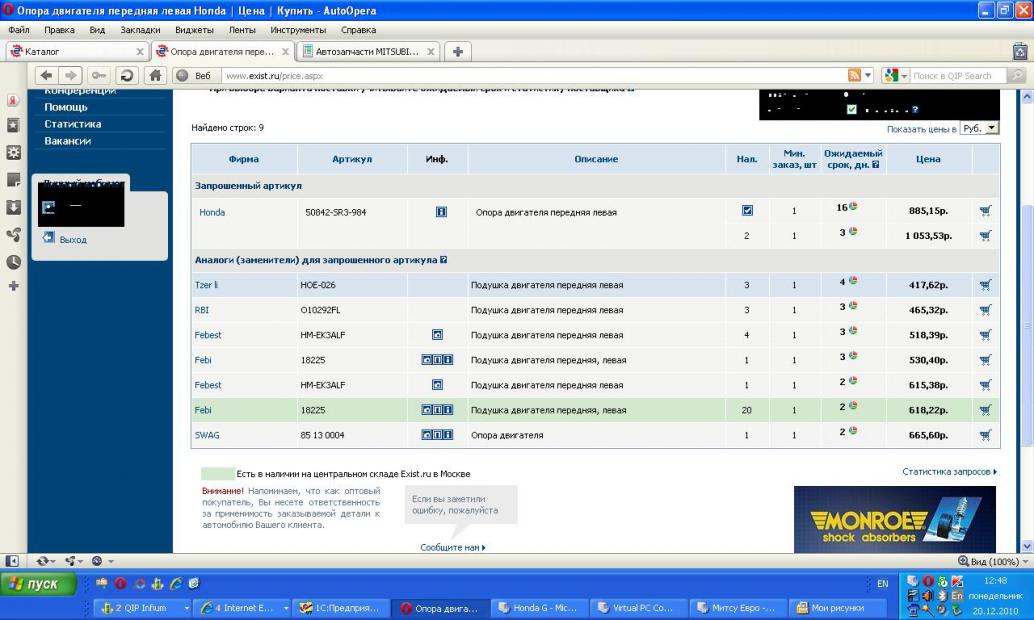
Task: Add Tzer li 417,62р. part to cart
Action: 985,285
